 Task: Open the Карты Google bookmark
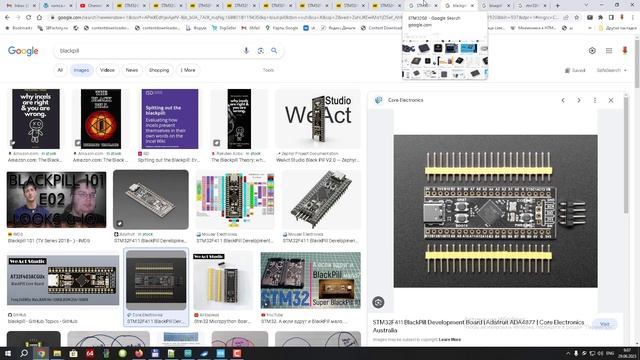pyautogui.click(x=282, y=28)
